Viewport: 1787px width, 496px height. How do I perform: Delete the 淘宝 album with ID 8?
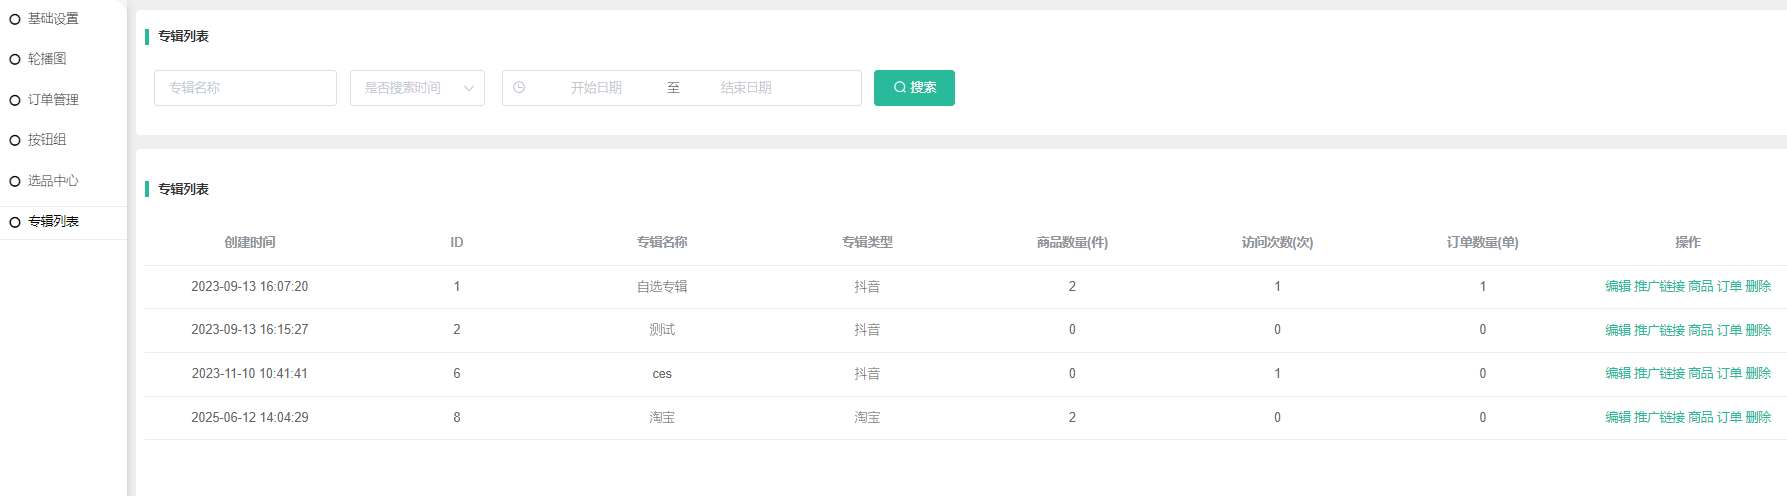point(1758,418)
